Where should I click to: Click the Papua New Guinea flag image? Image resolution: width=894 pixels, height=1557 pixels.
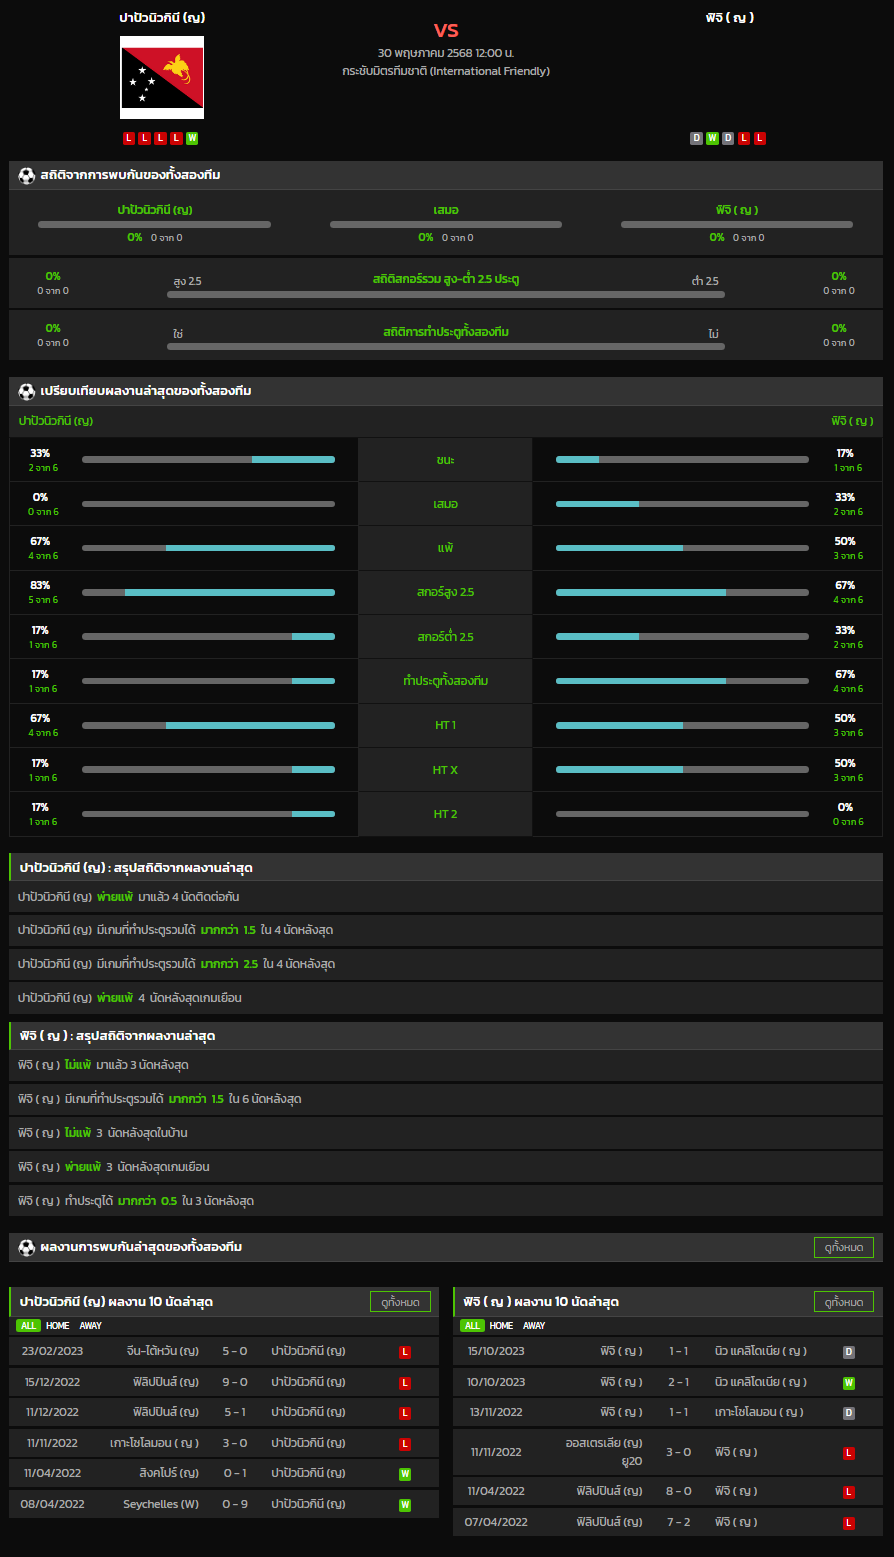tap(162, 78)
